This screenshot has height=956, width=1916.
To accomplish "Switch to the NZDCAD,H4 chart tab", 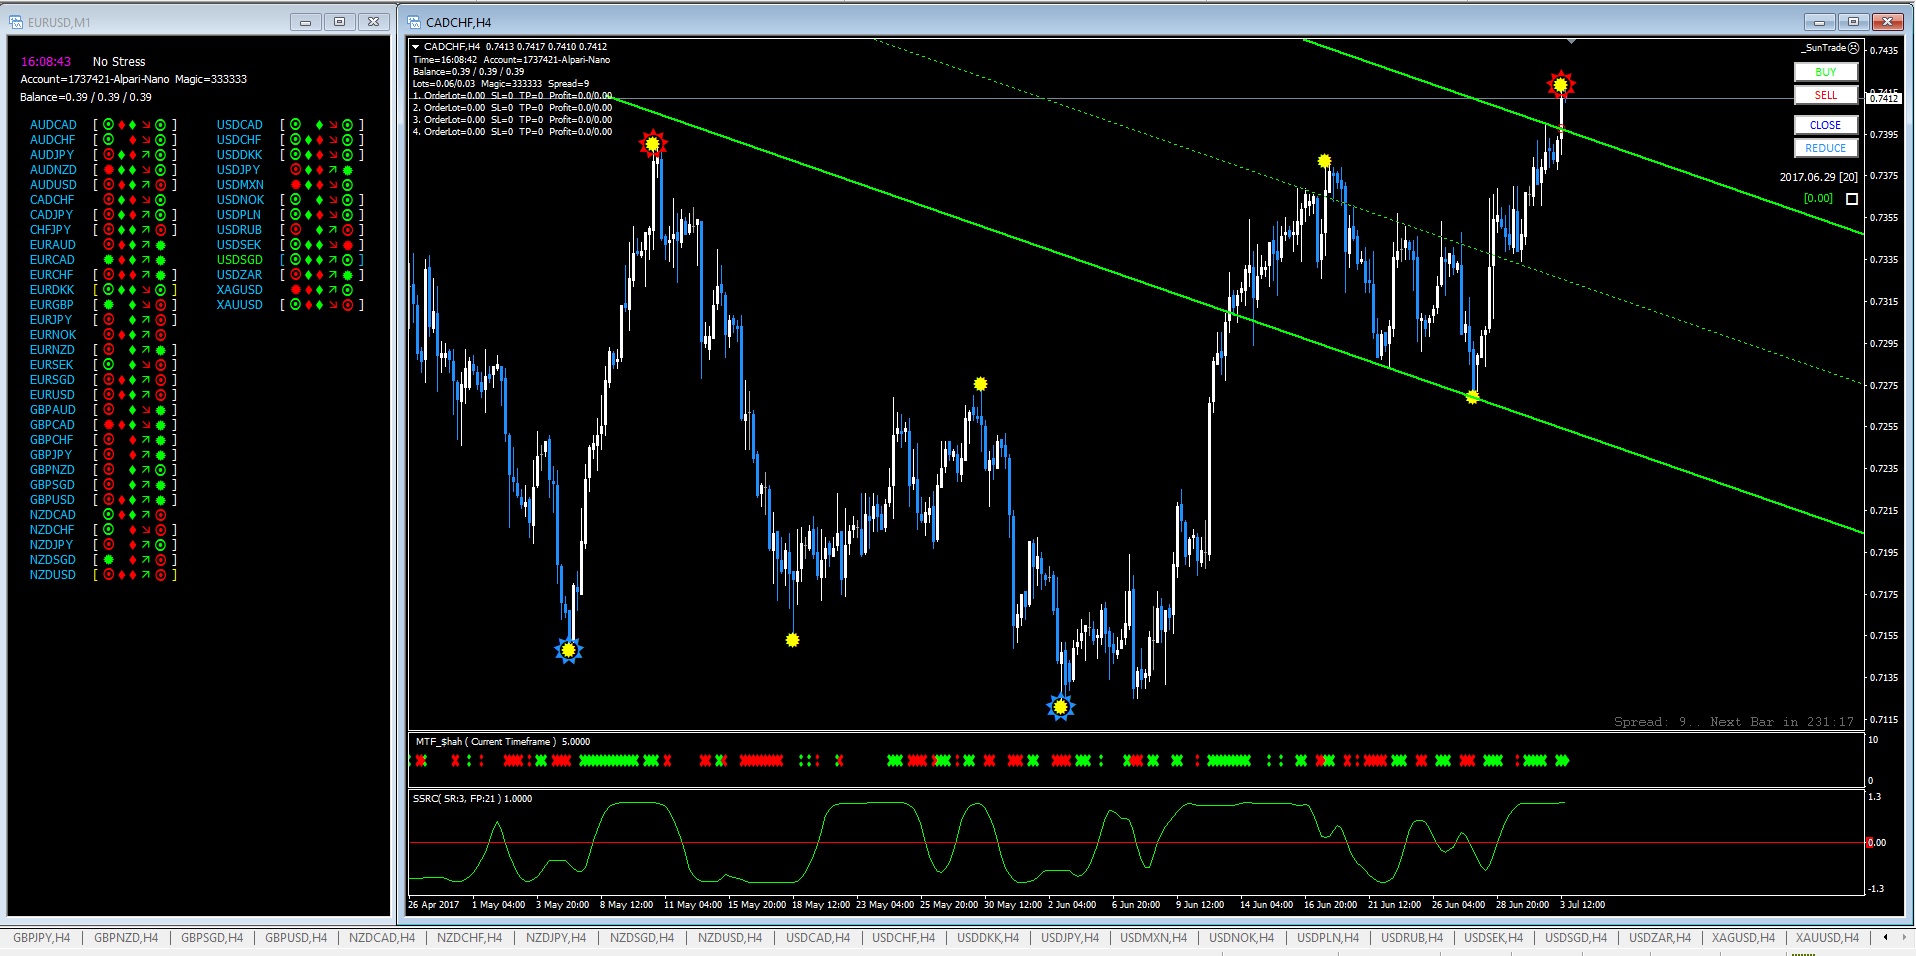I will pyautogui.click(x=381, y=938).
